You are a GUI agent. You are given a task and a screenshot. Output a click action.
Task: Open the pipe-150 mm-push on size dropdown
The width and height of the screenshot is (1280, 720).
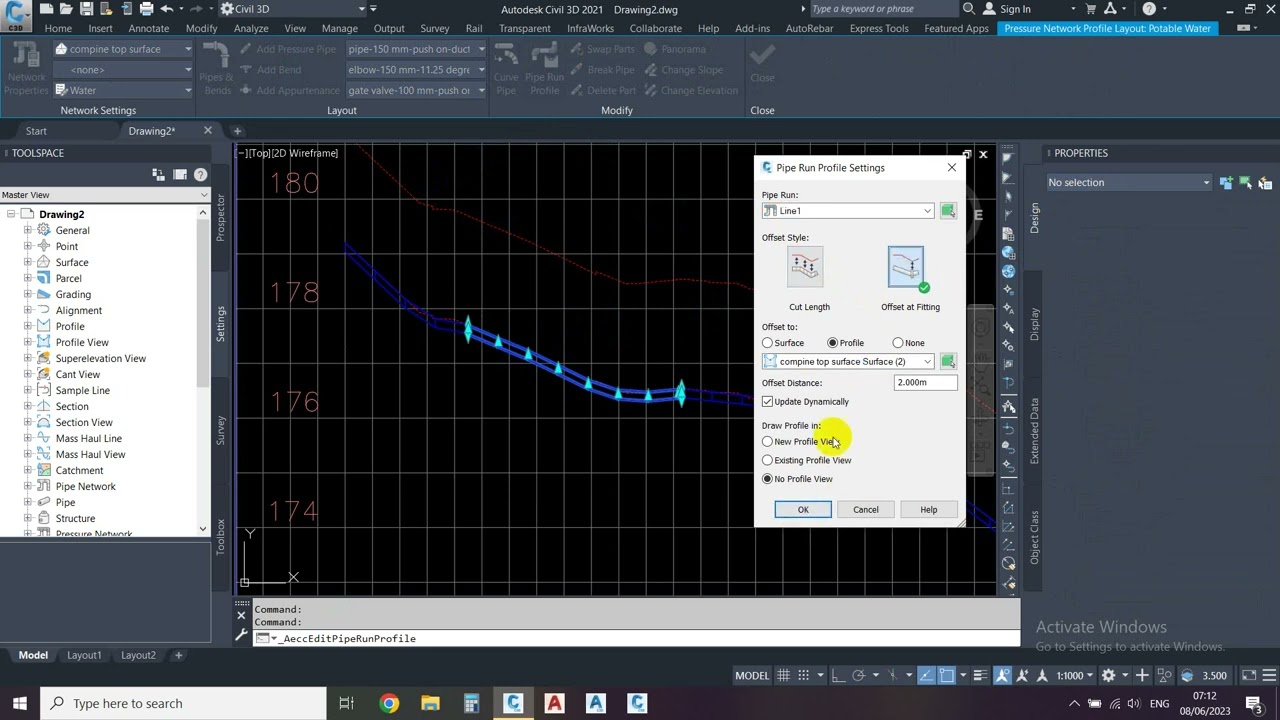[415, 49]
